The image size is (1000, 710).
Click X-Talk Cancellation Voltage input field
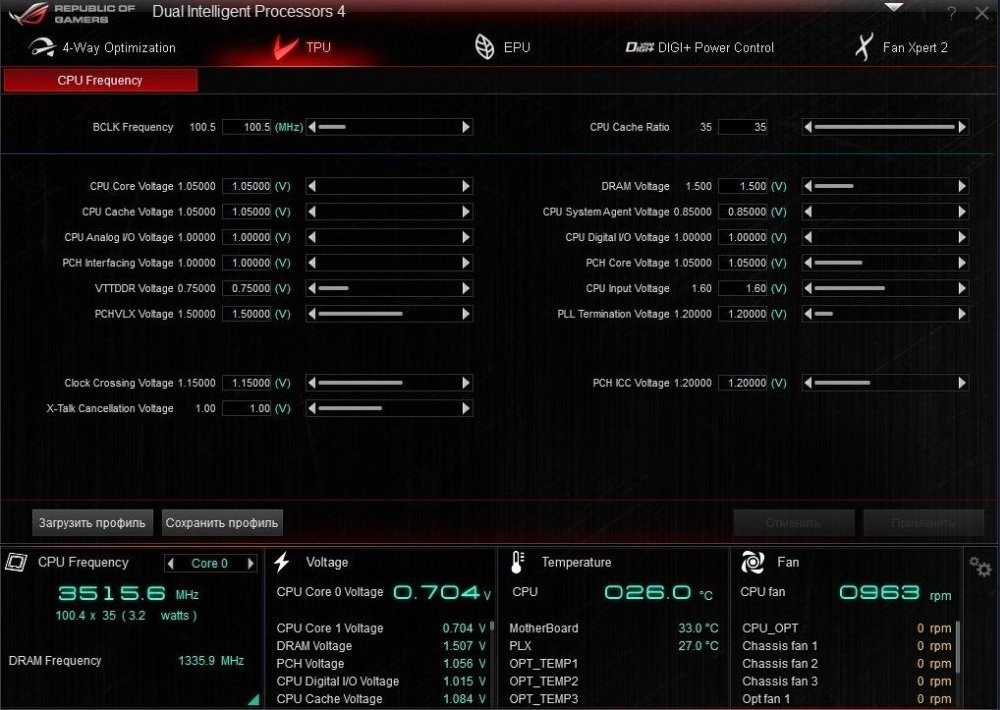[x=247, y=408]
